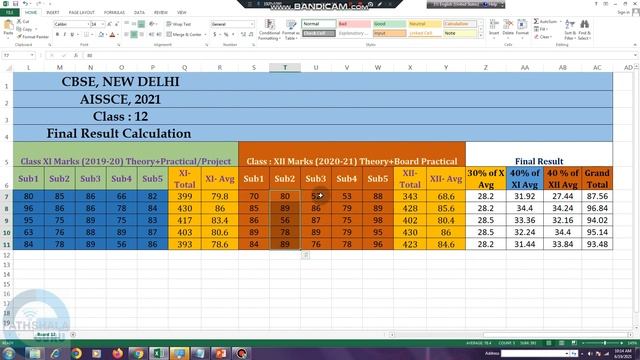The width and height of the screenshot is (640, 360).
Task: Apply the Good cell style
Action: [x=389, y=24]
